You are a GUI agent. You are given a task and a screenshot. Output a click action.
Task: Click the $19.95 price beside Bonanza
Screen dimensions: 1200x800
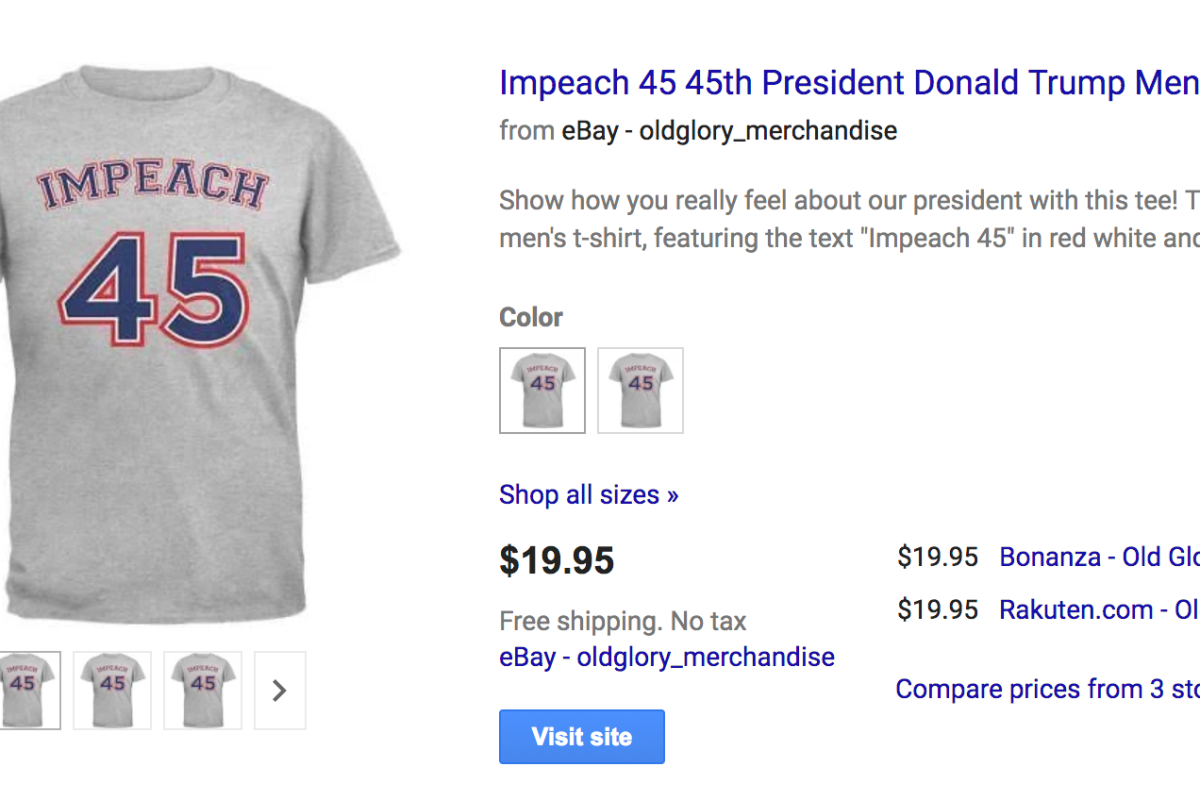click(937, 557)
